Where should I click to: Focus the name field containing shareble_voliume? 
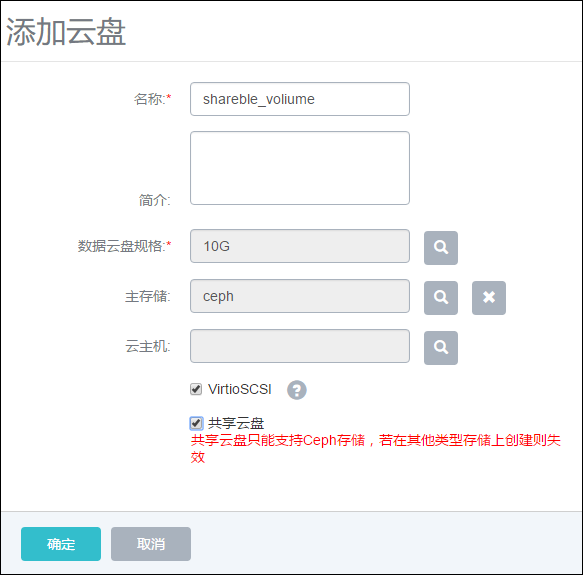(x=300, y=99)
